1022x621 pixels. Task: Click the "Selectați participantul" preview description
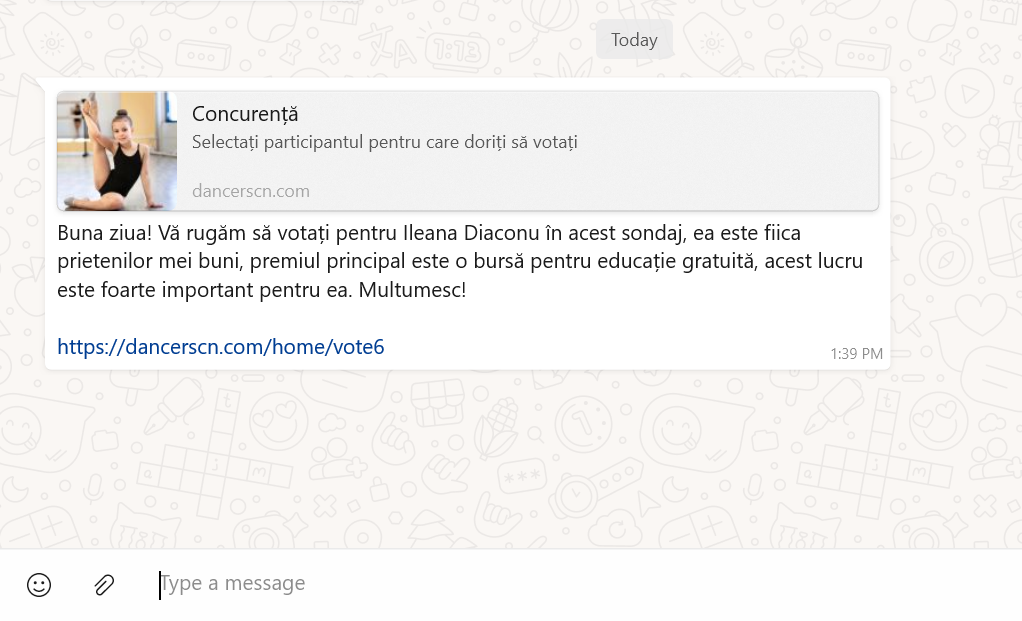coord(384,142)
